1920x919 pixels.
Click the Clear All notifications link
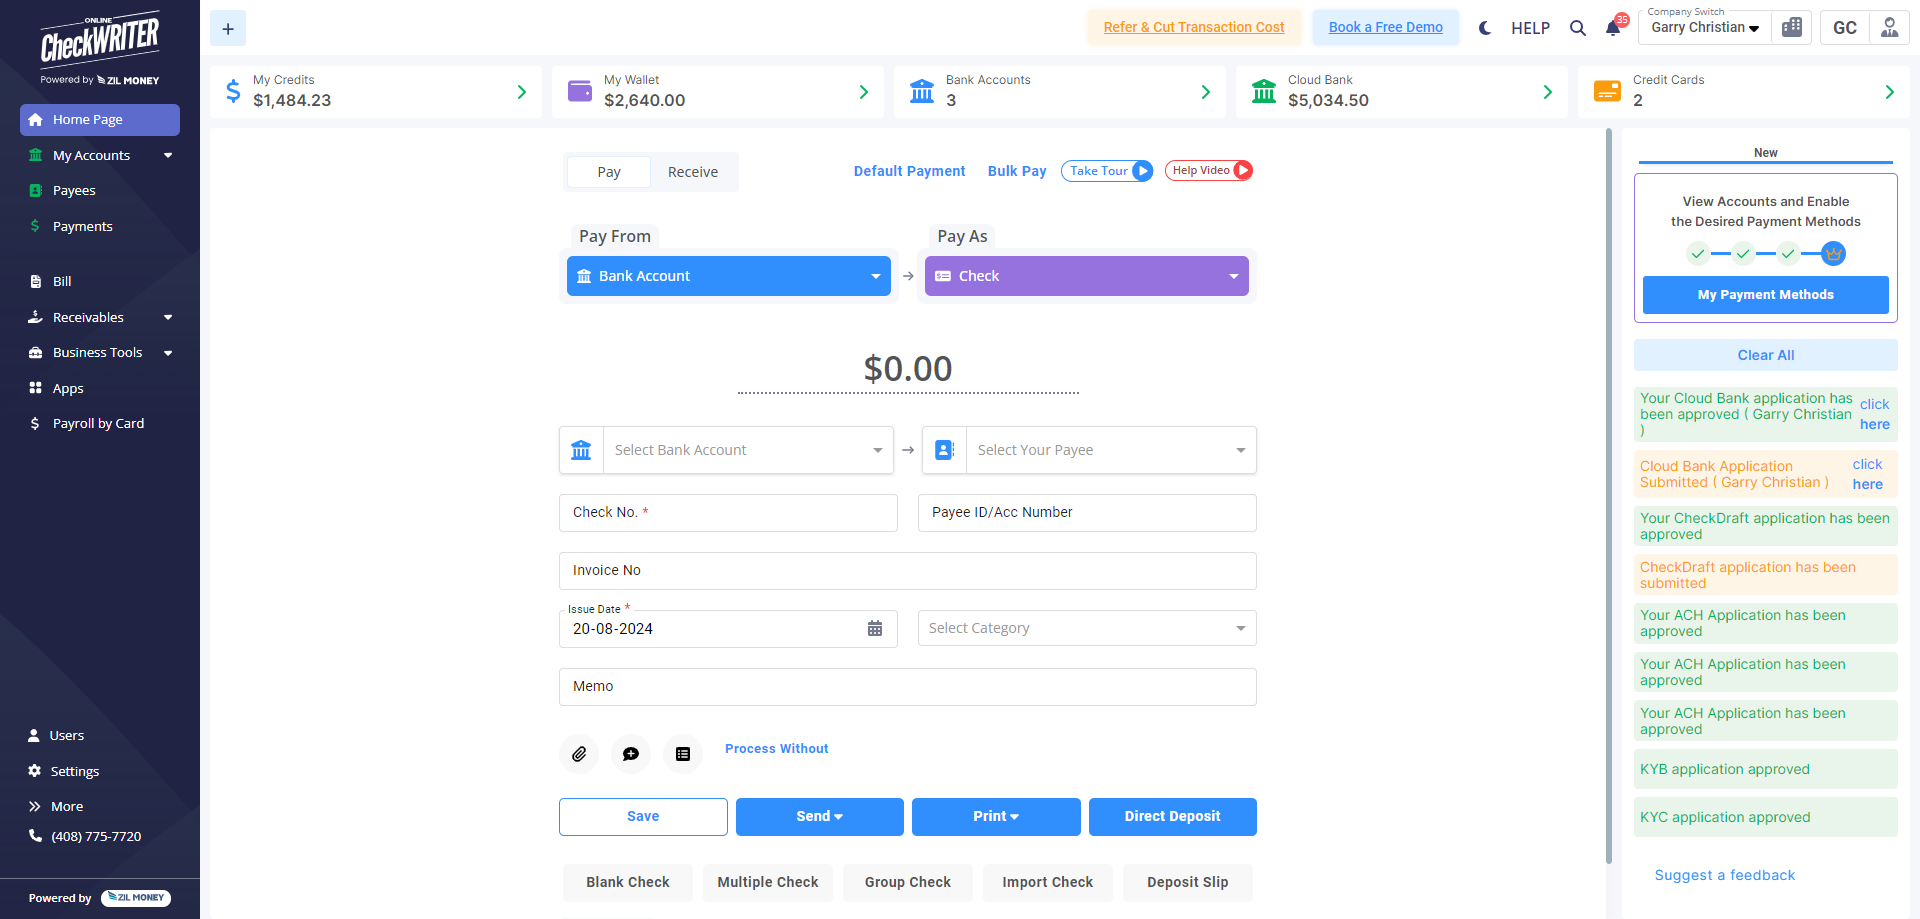click(1765, 355)
